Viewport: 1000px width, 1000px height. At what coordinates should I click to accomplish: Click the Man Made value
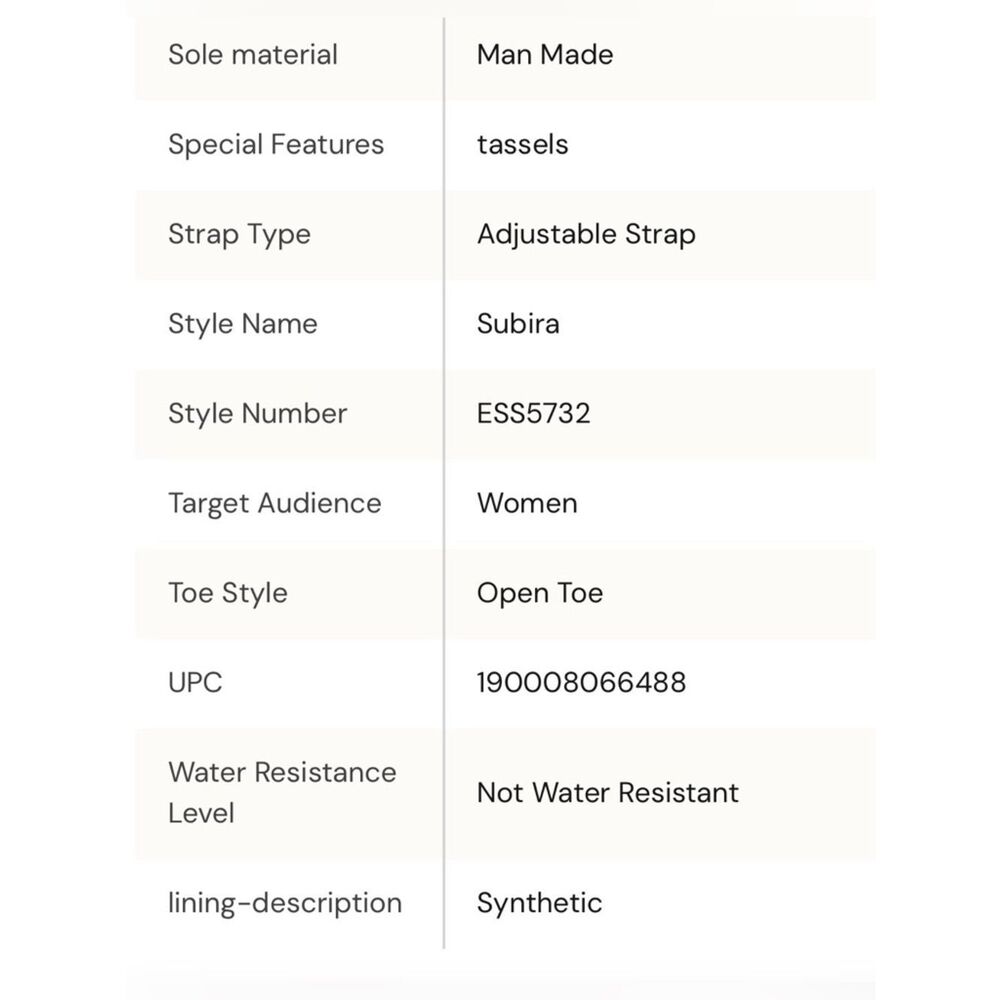[545, 55]
